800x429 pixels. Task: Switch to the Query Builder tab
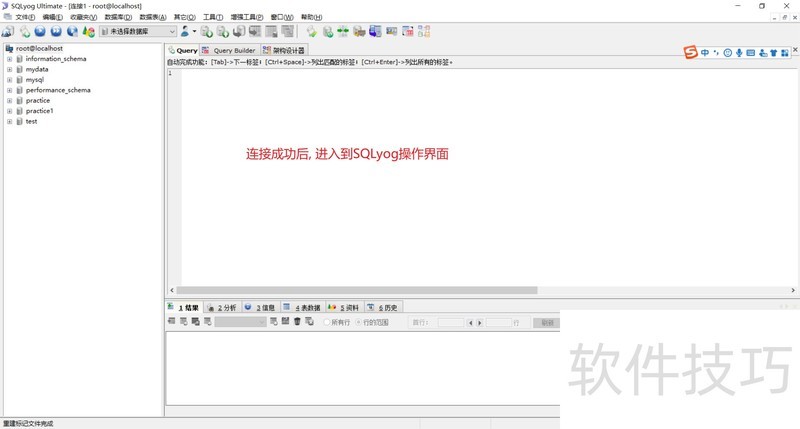pyautogui.click(x=230, y=51)
